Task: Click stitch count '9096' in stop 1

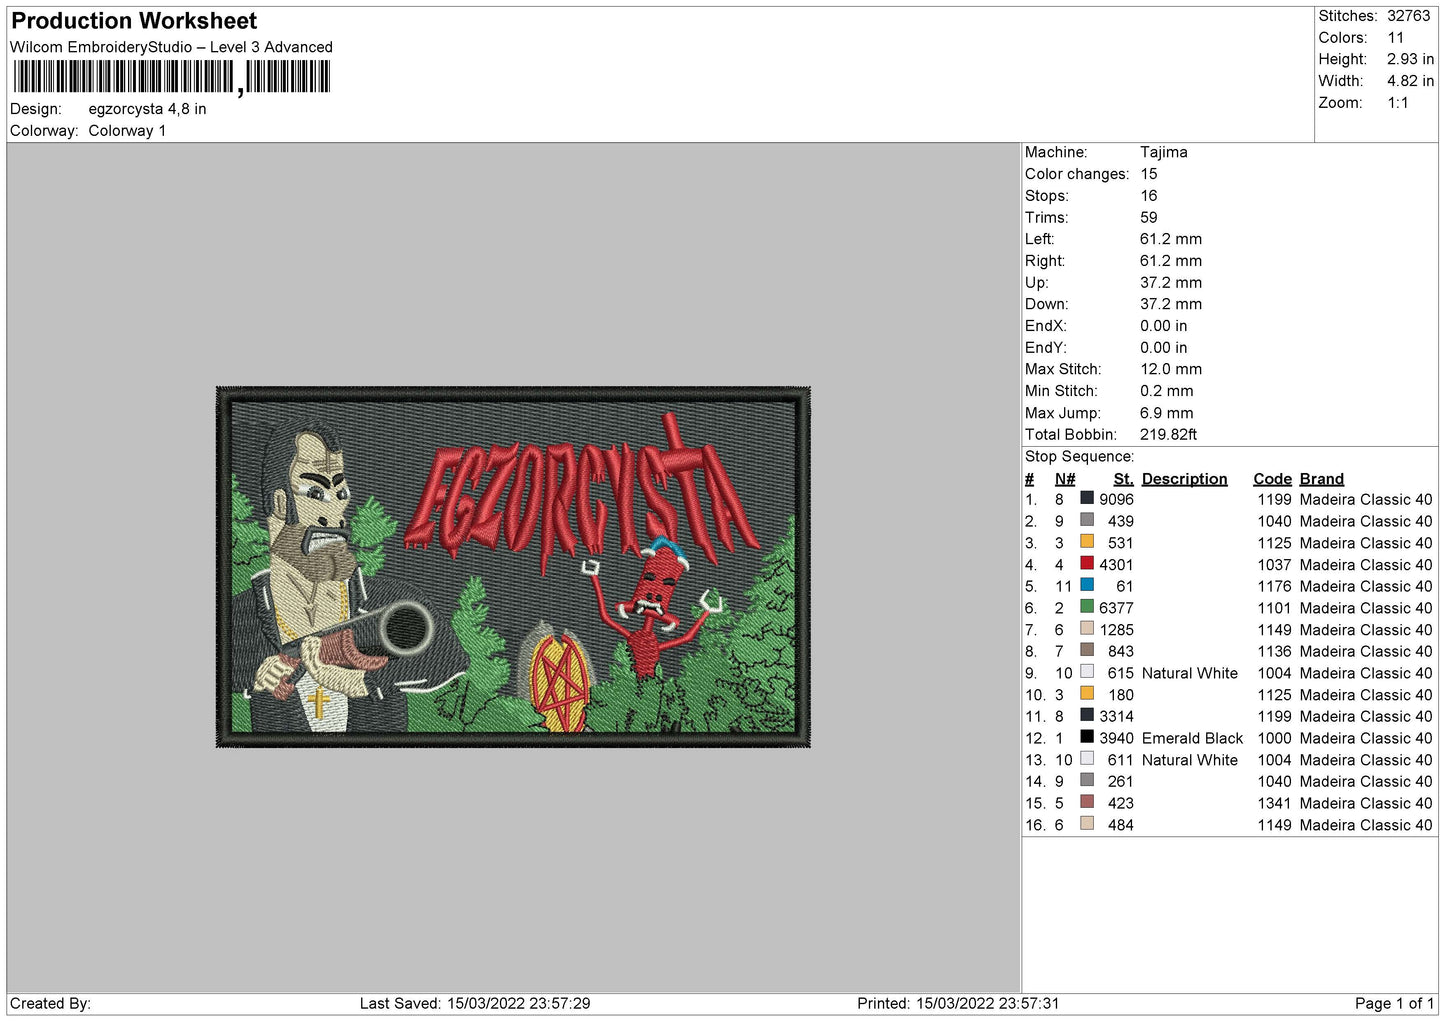Action: 1116,499
